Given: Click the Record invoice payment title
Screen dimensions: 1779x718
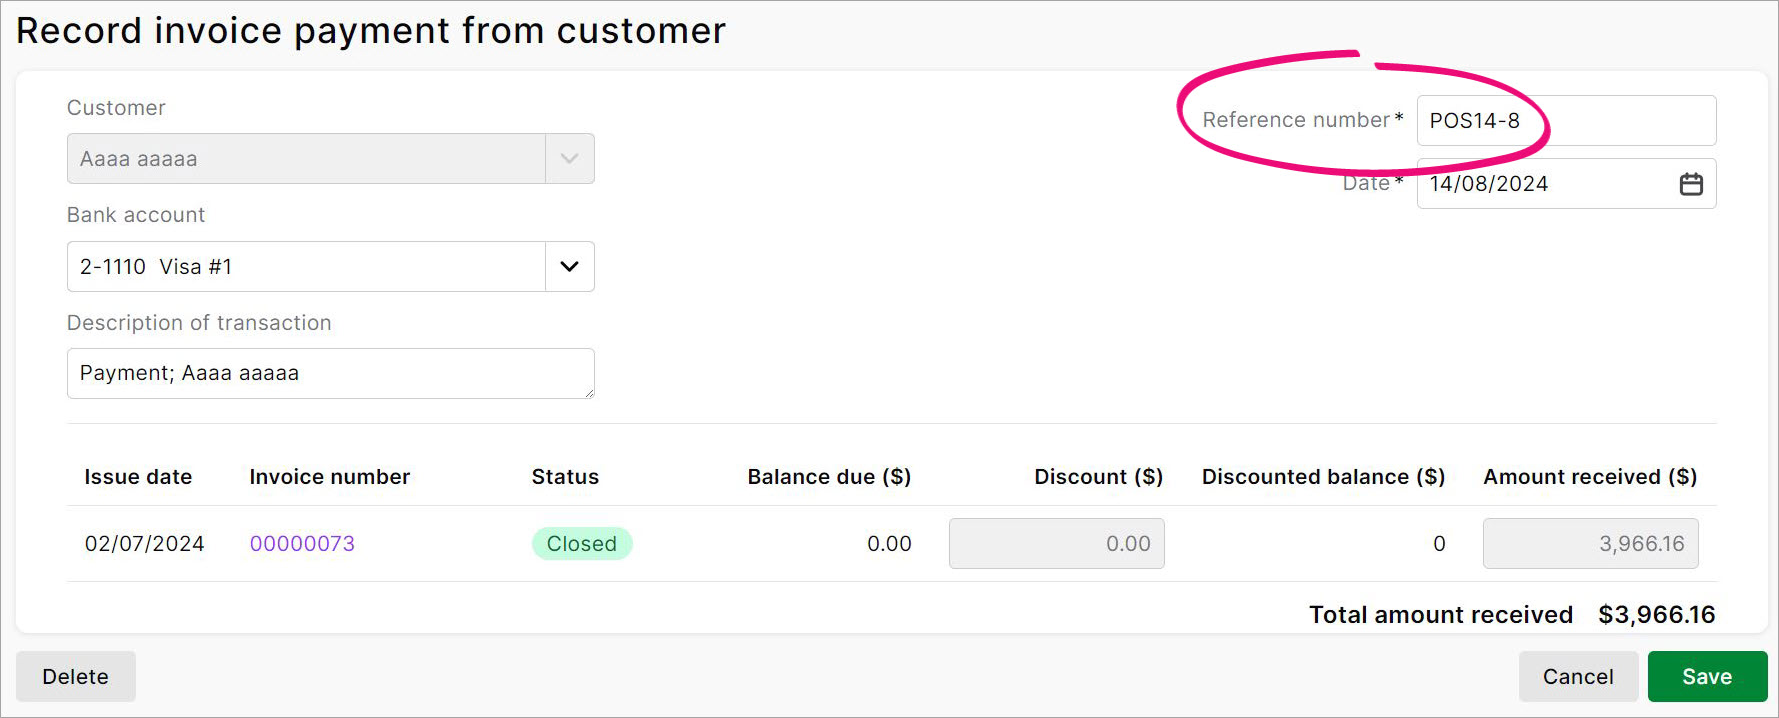Looking at the screenshot, I should click(x=371, y=30).
